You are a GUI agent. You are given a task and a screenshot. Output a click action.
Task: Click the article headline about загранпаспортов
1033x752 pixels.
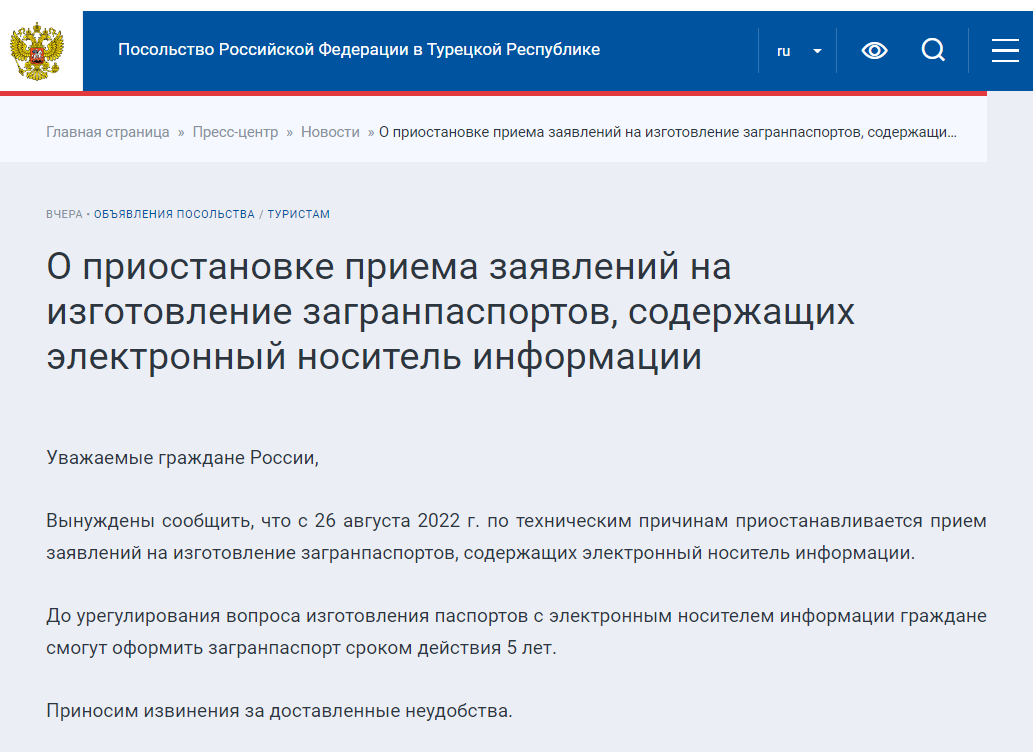[451, 312]
